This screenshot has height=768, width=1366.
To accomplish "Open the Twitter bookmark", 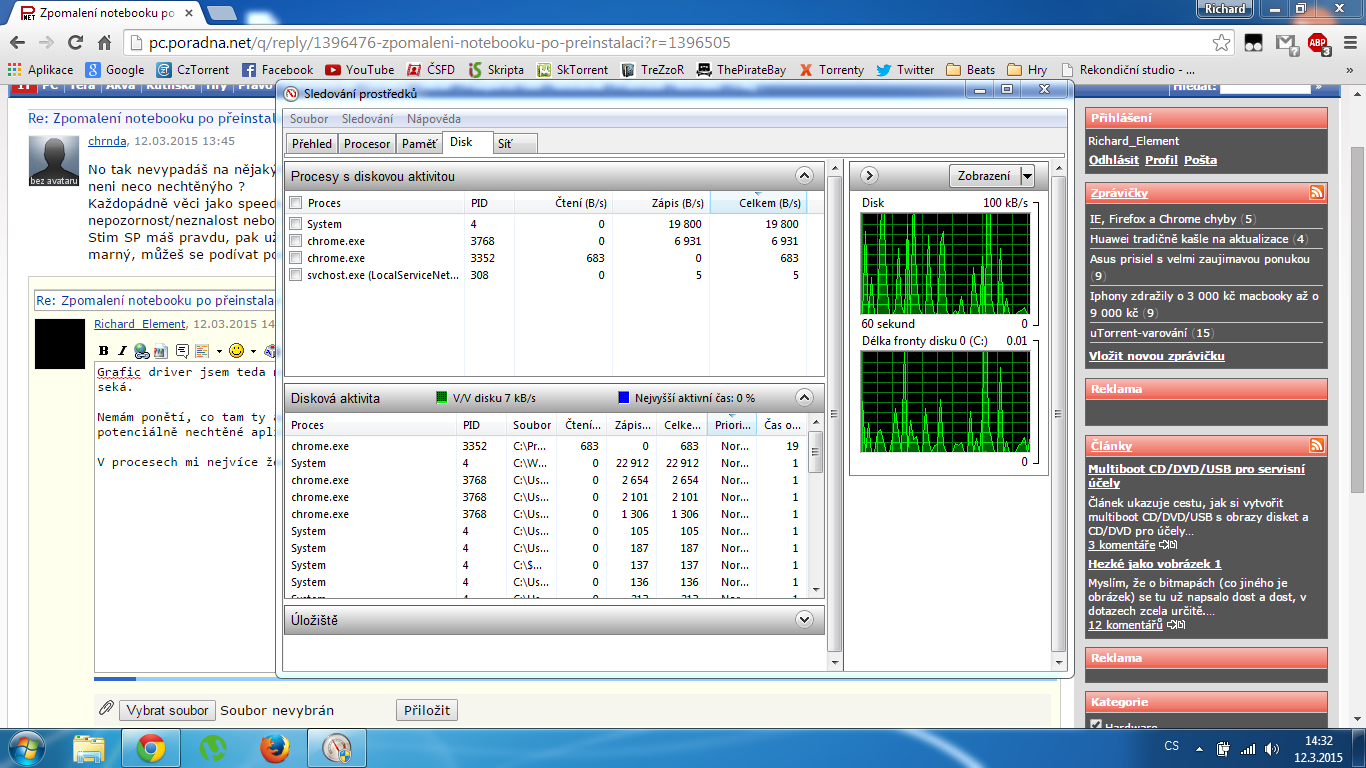I will pyautogui.click(x=905, y=70).
